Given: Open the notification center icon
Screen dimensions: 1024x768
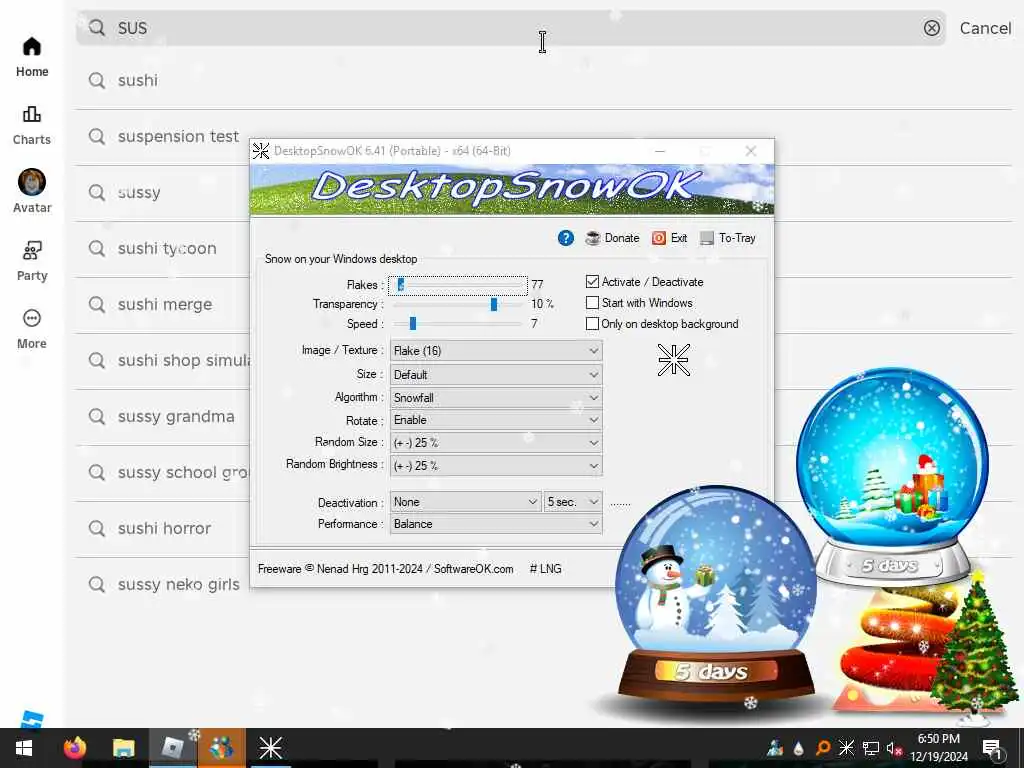Looking at the screenshot, I should click(993, 748).
